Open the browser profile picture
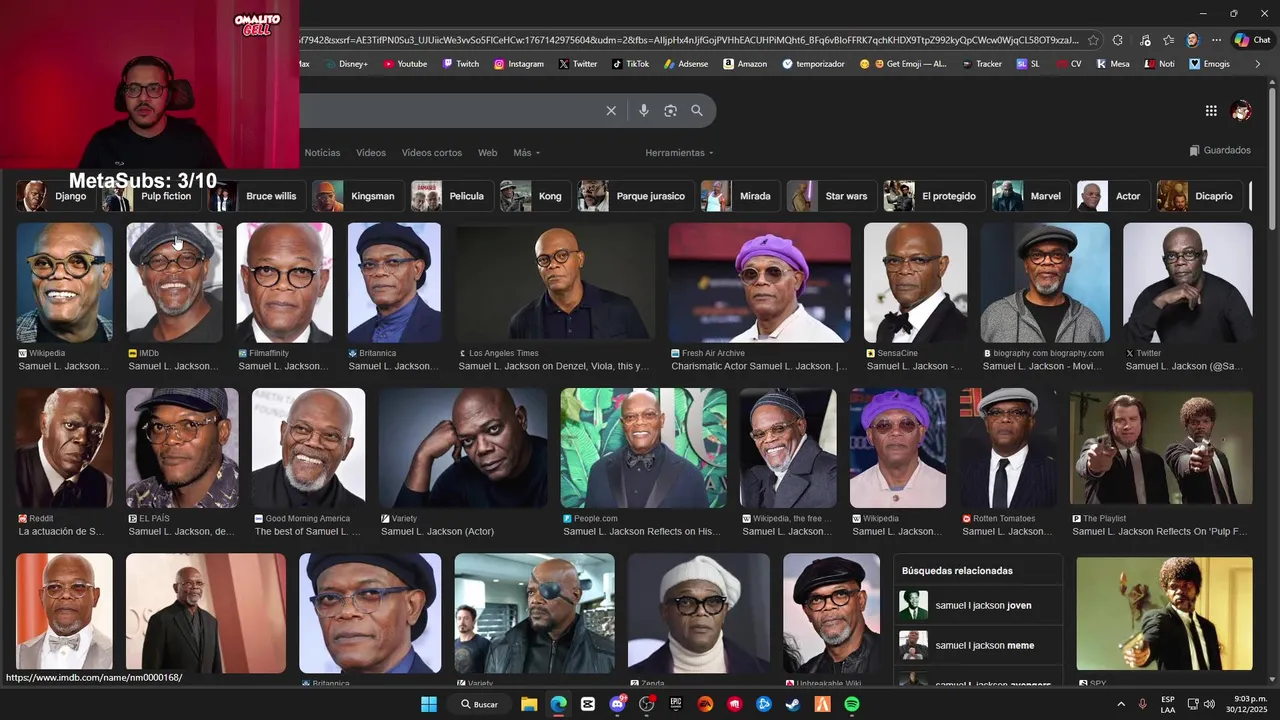The height and width of the screenshot is (720, 1280). (1192, 40)
